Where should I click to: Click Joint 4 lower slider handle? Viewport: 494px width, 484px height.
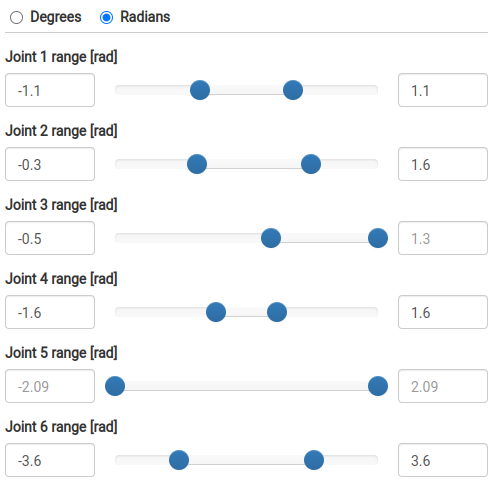216,312
